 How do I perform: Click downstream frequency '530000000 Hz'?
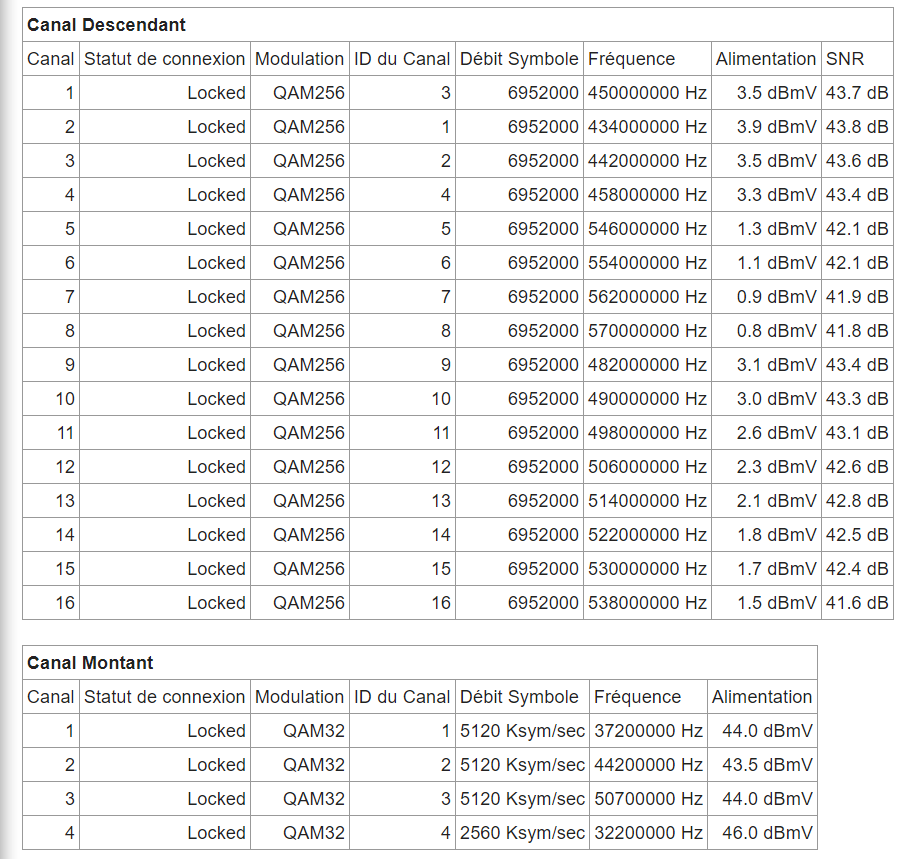(647, 569)
